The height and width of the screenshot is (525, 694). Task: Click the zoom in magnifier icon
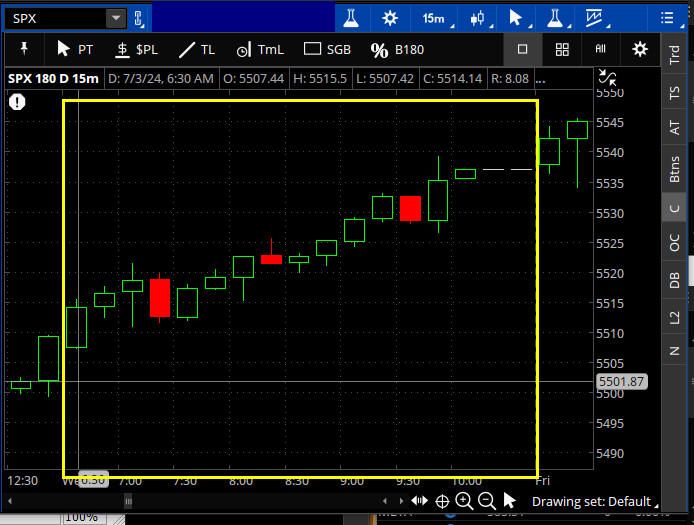464,501
